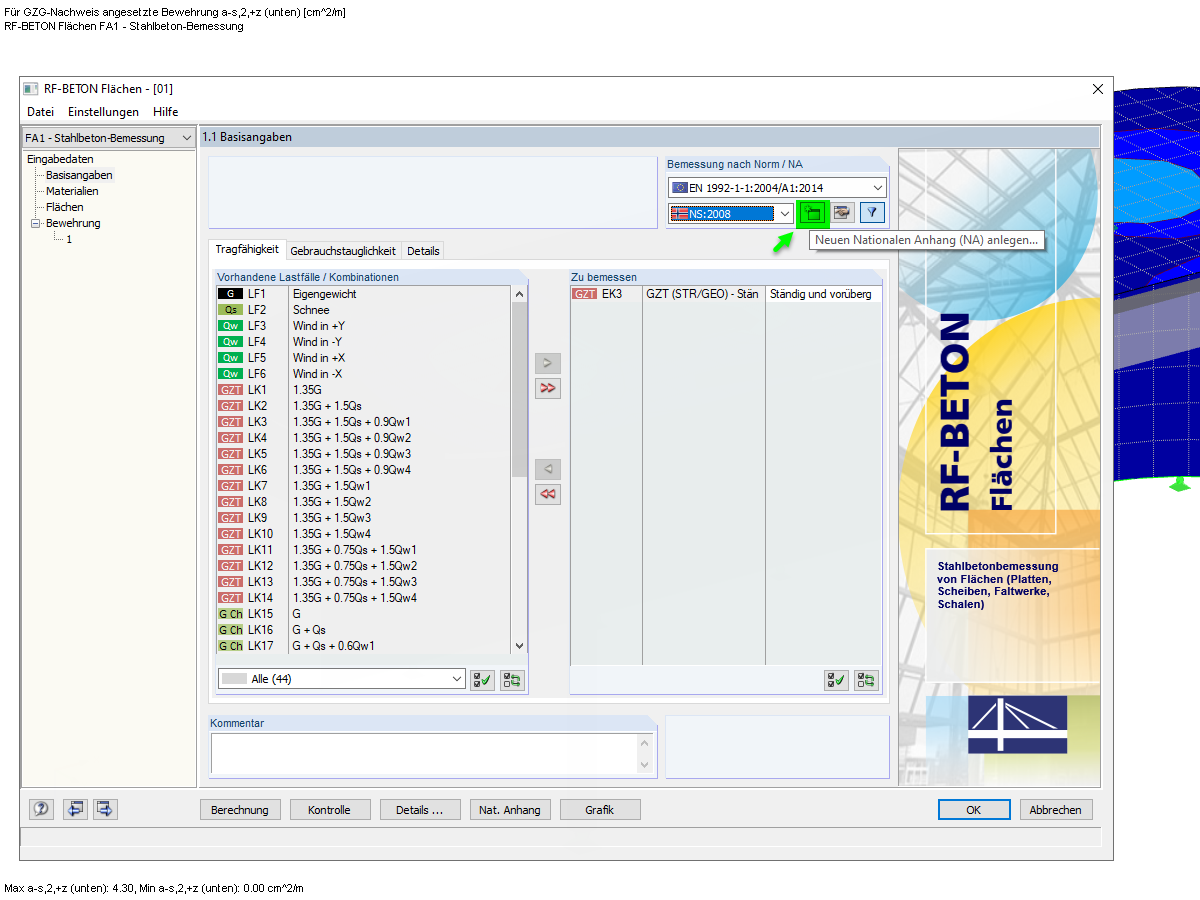Select Basisangaben in the navigator tree
The image size is (1200, 900).
pos(79,175)
